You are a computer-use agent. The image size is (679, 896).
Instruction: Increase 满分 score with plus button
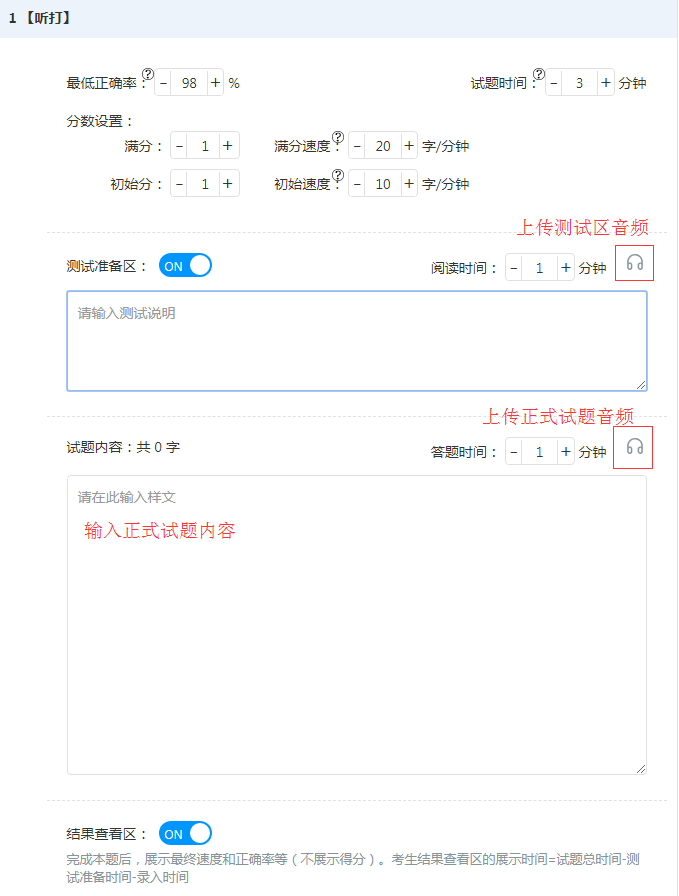pyautogui.click(x=228, y=146)
